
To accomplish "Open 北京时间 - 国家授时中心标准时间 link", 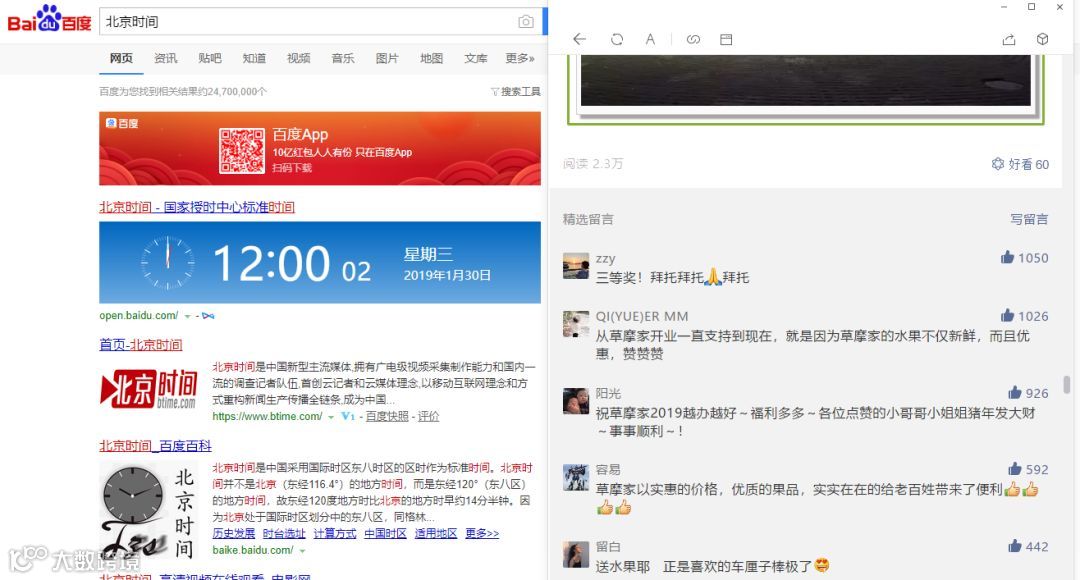I will point(197,207).
